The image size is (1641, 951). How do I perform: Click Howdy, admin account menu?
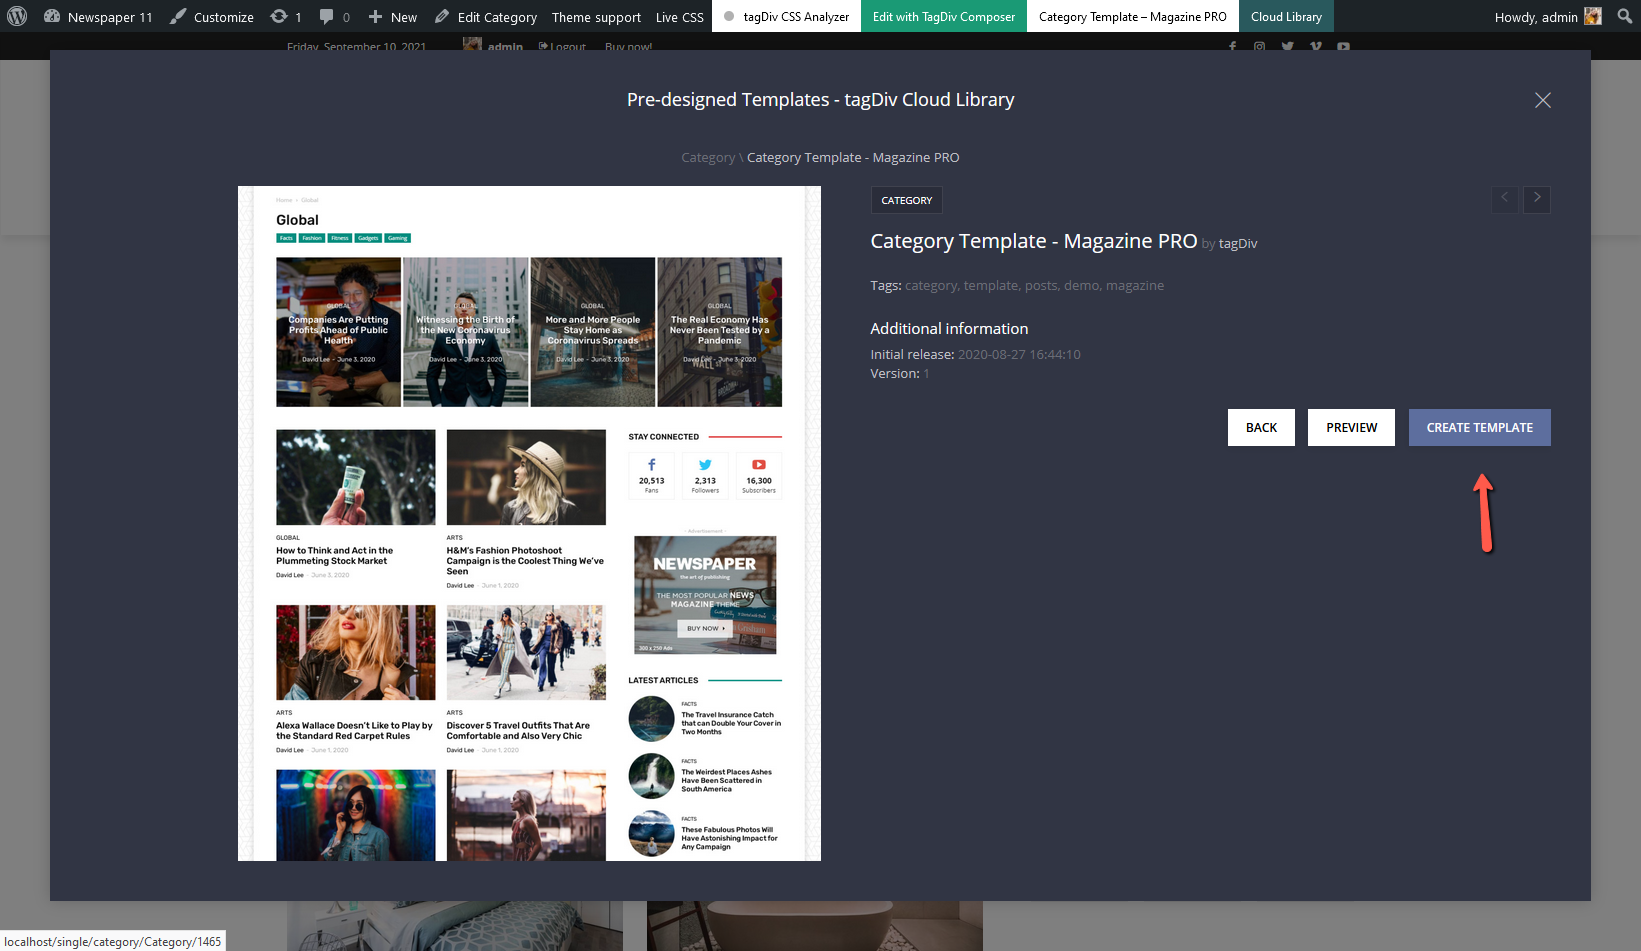click(1548, 16)
